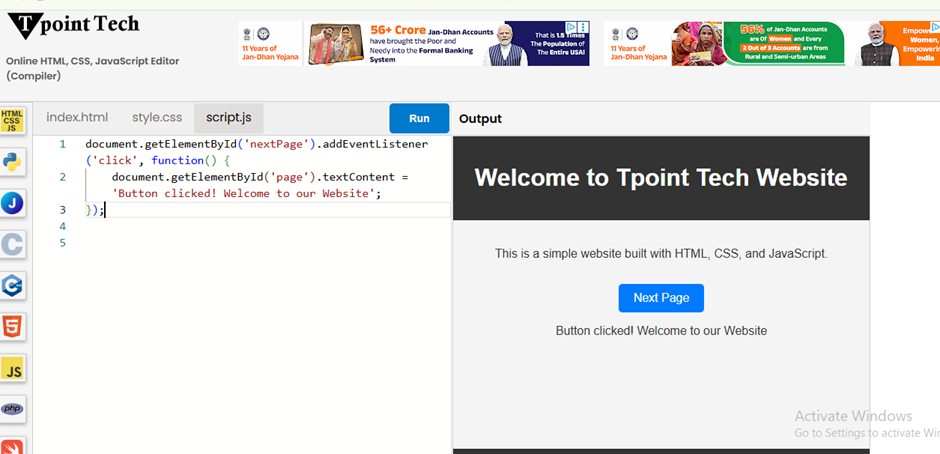This screenshot has width=940, height=454.
Task: Click the Output panel heading
Action: (480, 119)
